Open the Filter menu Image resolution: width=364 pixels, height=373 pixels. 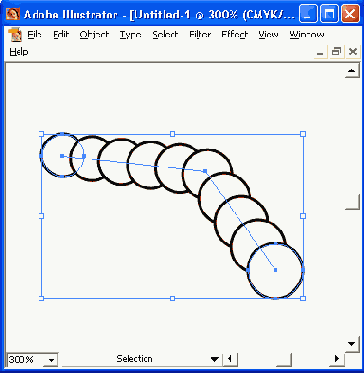point(200,35)
